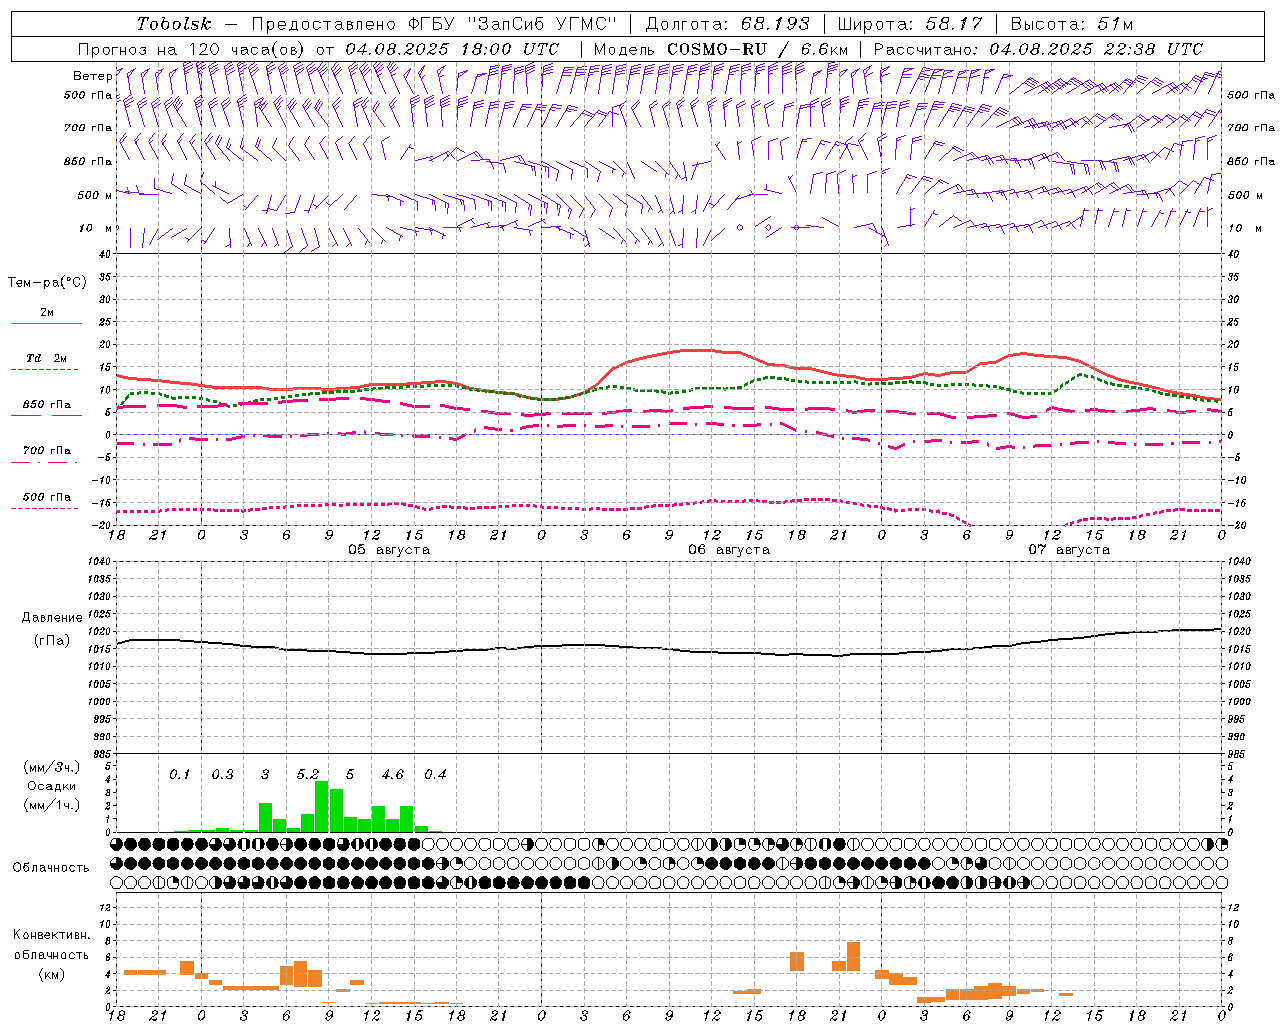Click the 'Осадки' precipitation label
This screenshot has height=1024, width=1280.
point(52,786)
